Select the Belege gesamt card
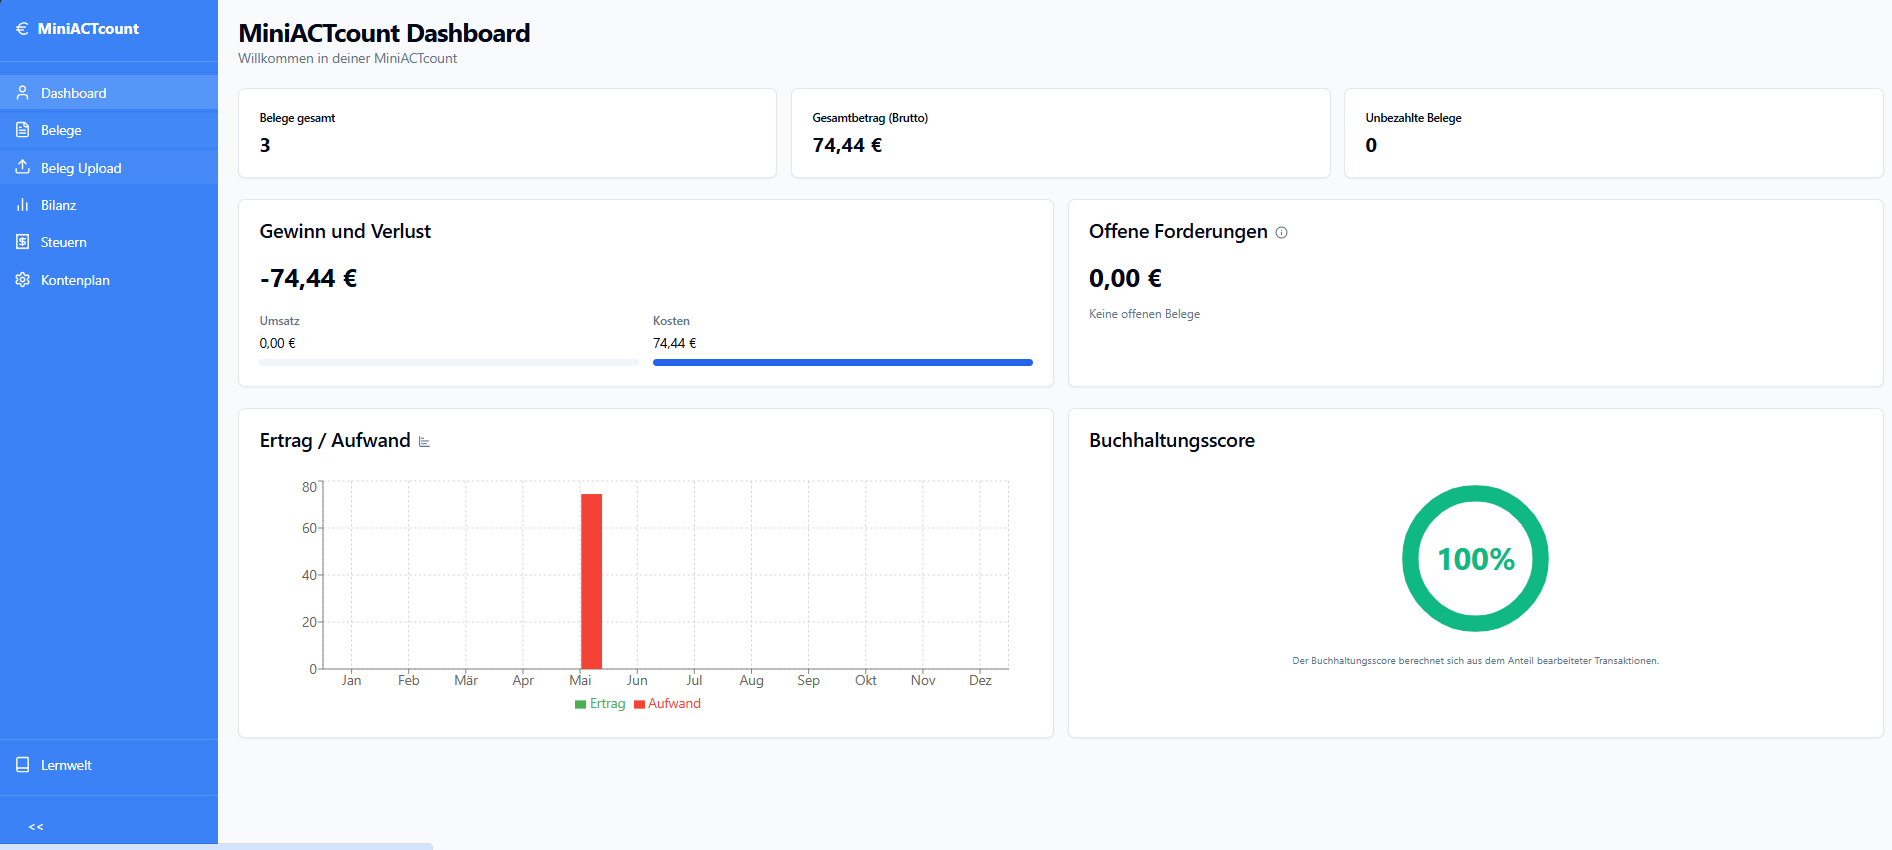Screen dimensions: 1892x850 pos(507,133)
